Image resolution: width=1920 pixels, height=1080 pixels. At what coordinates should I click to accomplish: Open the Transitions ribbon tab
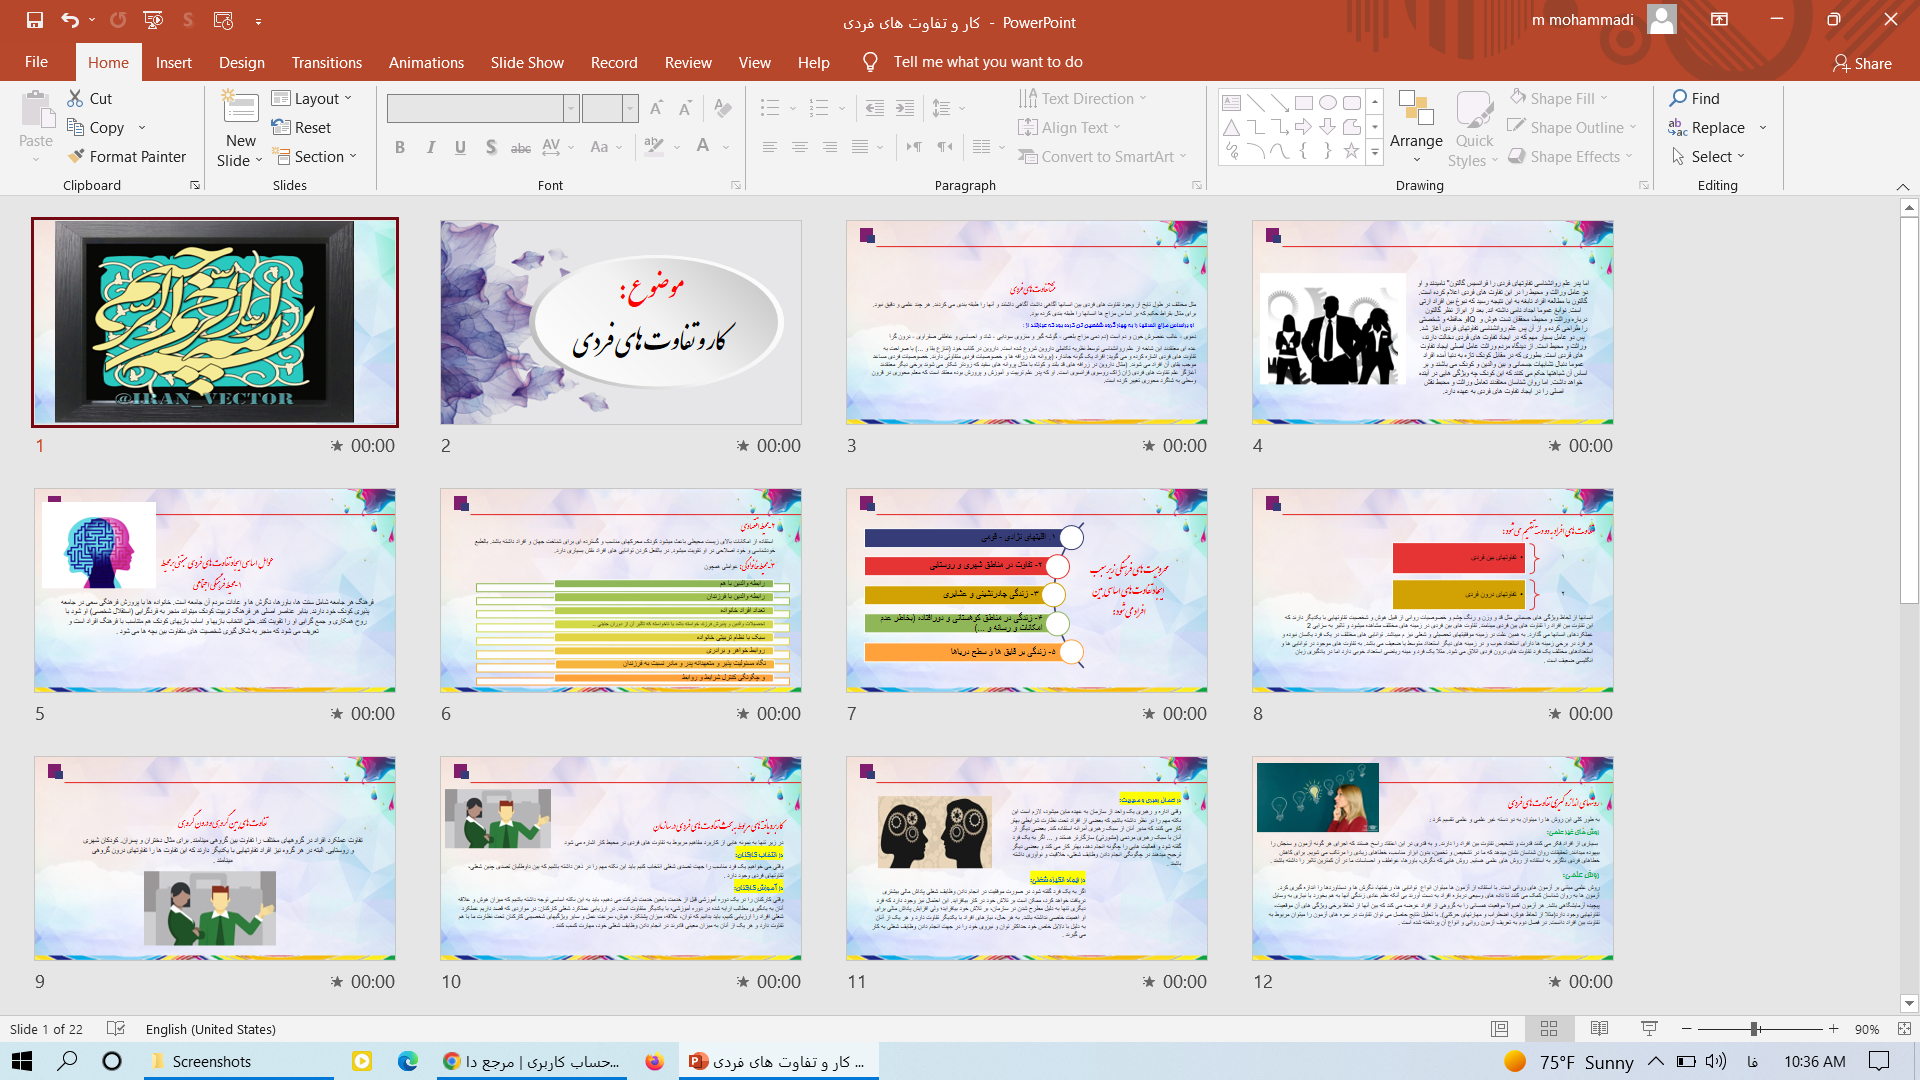(x=327, y=62)
